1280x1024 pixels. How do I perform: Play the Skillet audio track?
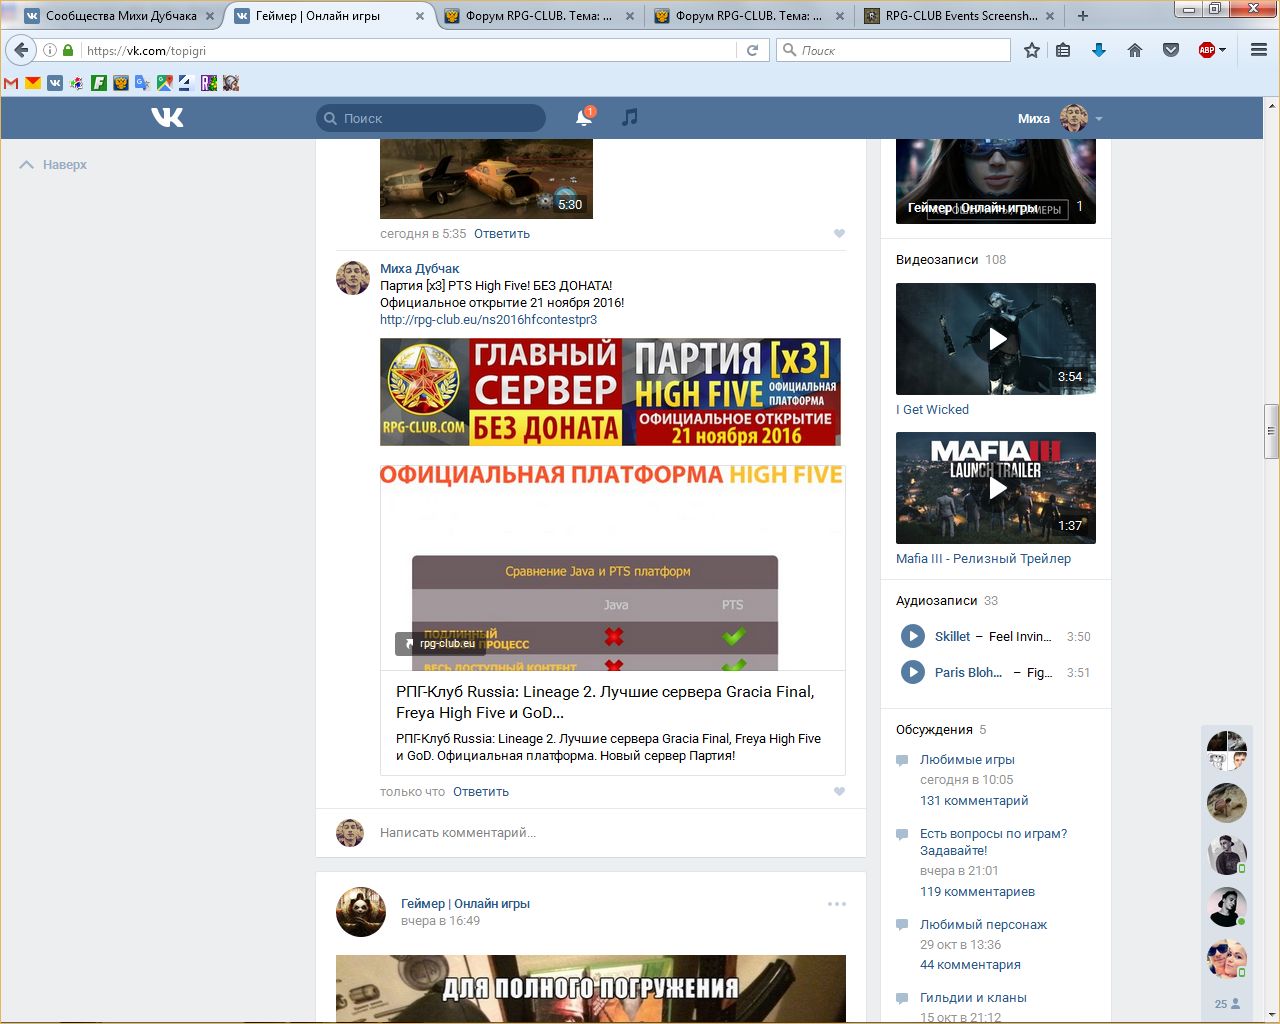click(912, 636)
